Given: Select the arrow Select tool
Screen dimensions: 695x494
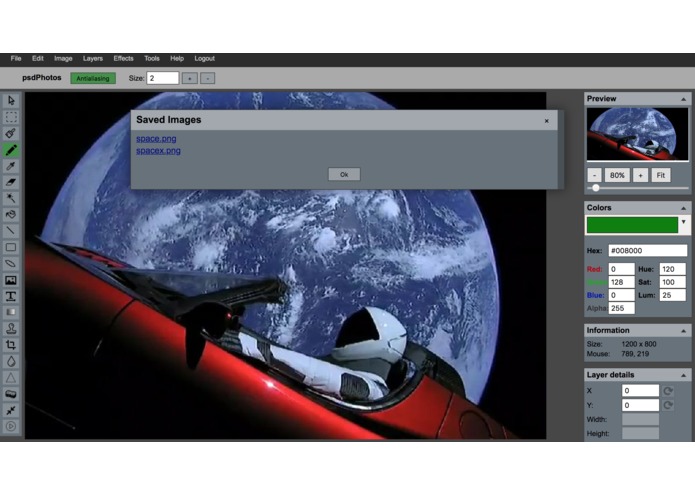Looking at the screenshot, I should (11, 101).
